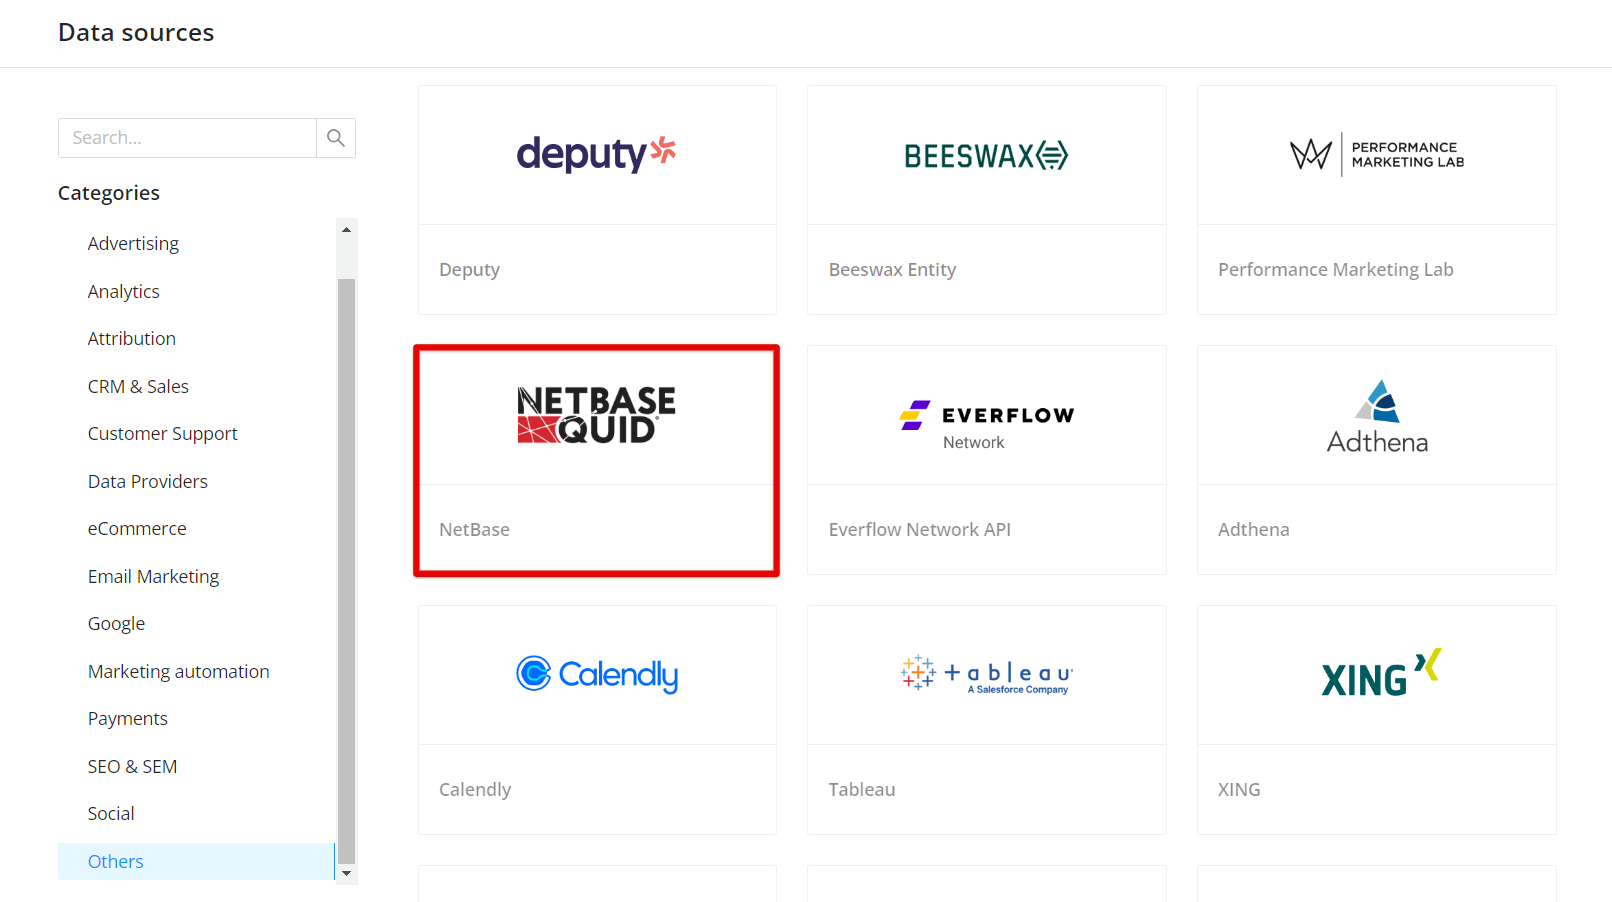Screen dimensions: 1612x902
Task: Open the Advertising category
Action: tap(133, 243)
